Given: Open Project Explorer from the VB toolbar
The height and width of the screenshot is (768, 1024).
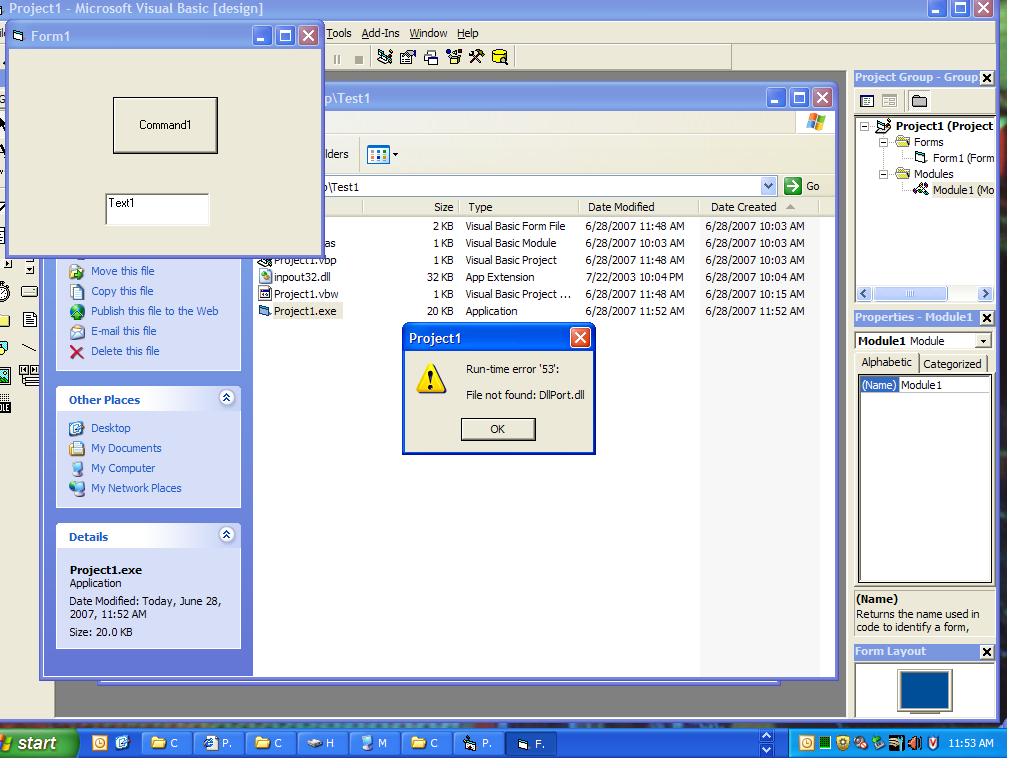Looking at the screenshot, I should click(385, 57).
